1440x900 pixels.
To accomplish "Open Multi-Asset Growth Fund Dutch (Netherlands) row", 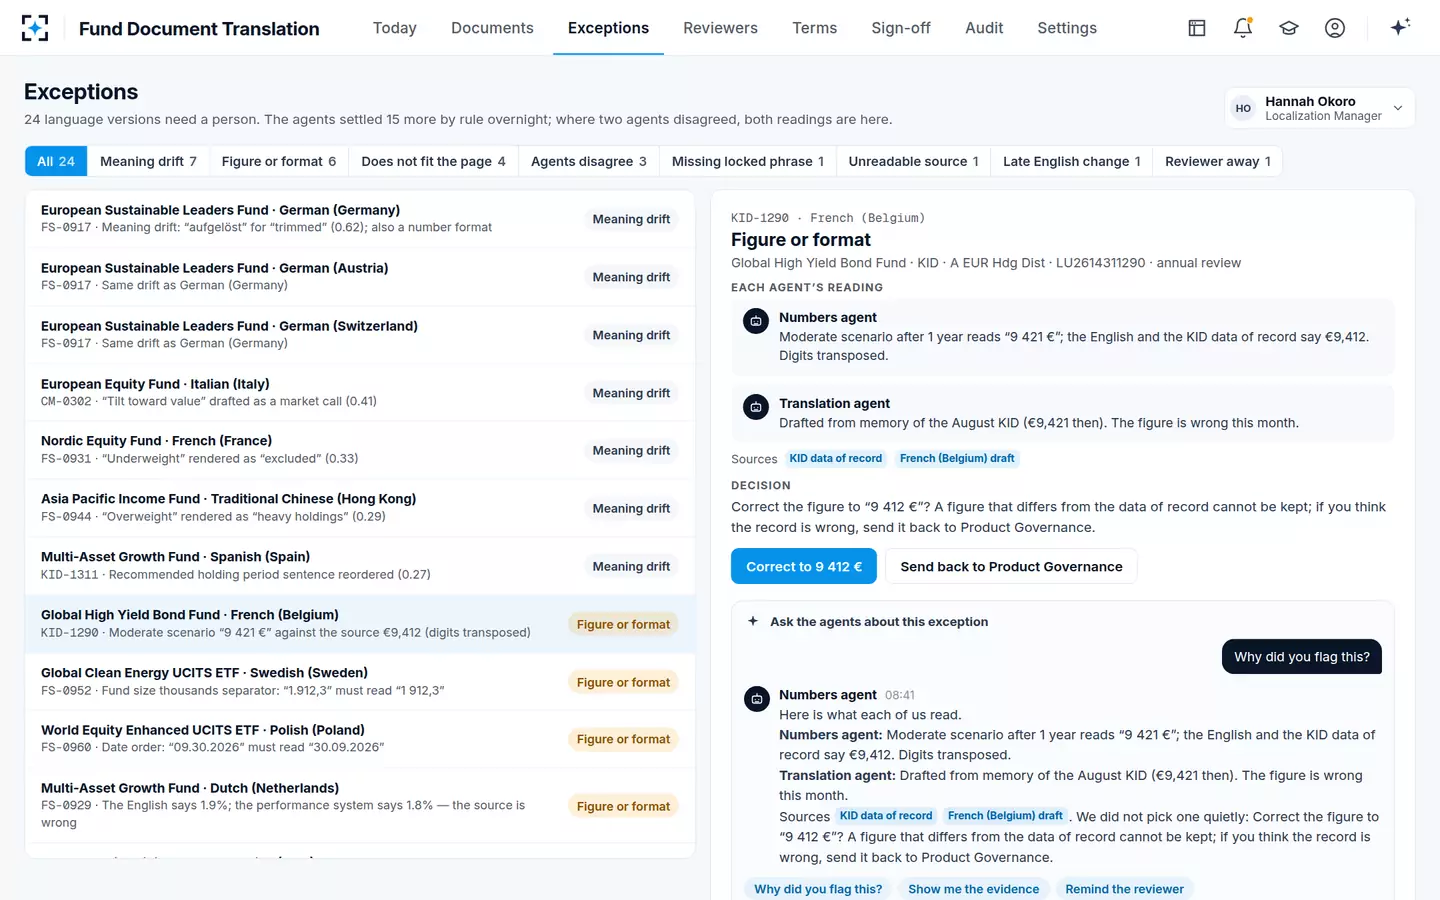I will click(x=360, y=806).
